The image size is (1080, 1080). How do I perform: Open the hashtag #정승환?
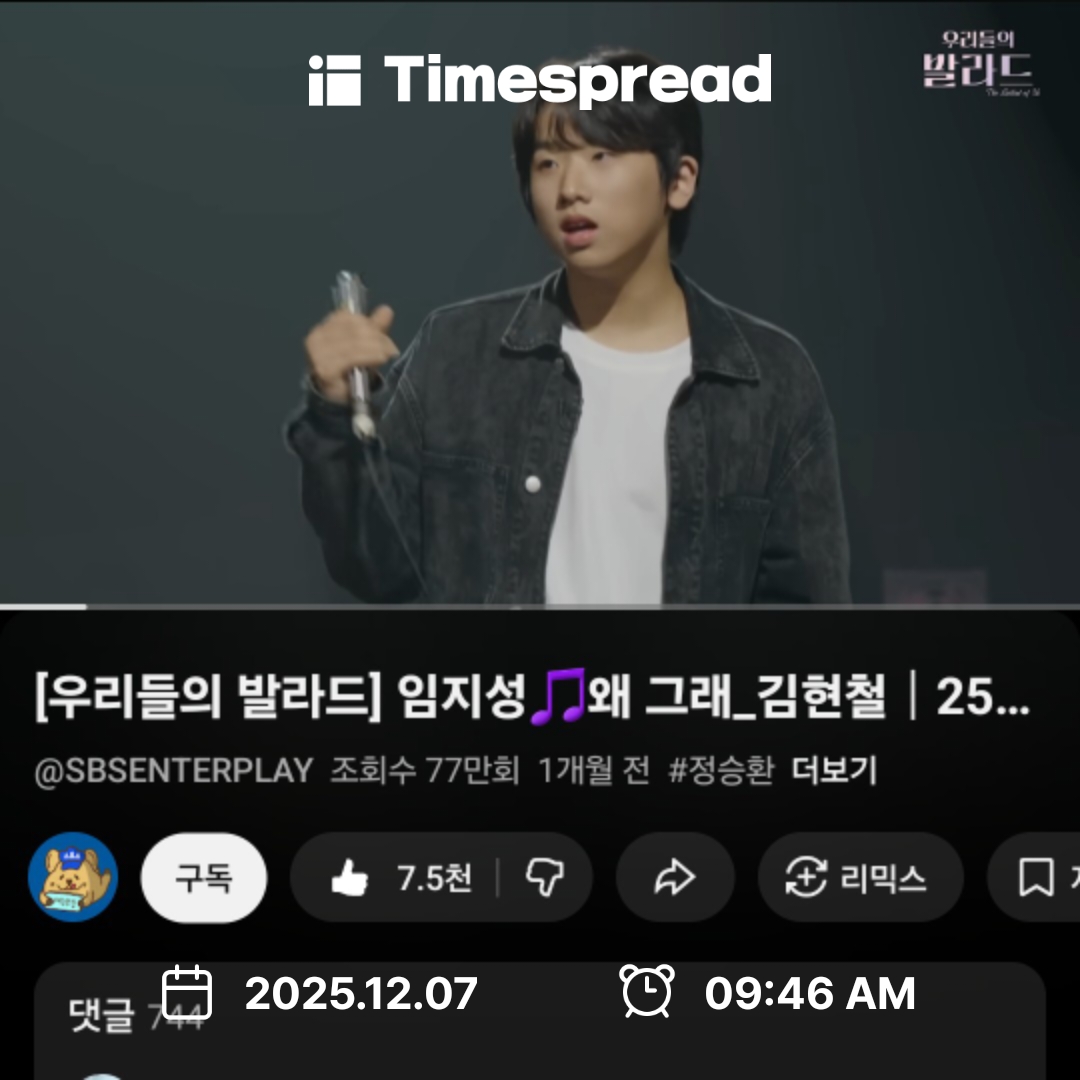pyautogui.click(x=721, y=770)
